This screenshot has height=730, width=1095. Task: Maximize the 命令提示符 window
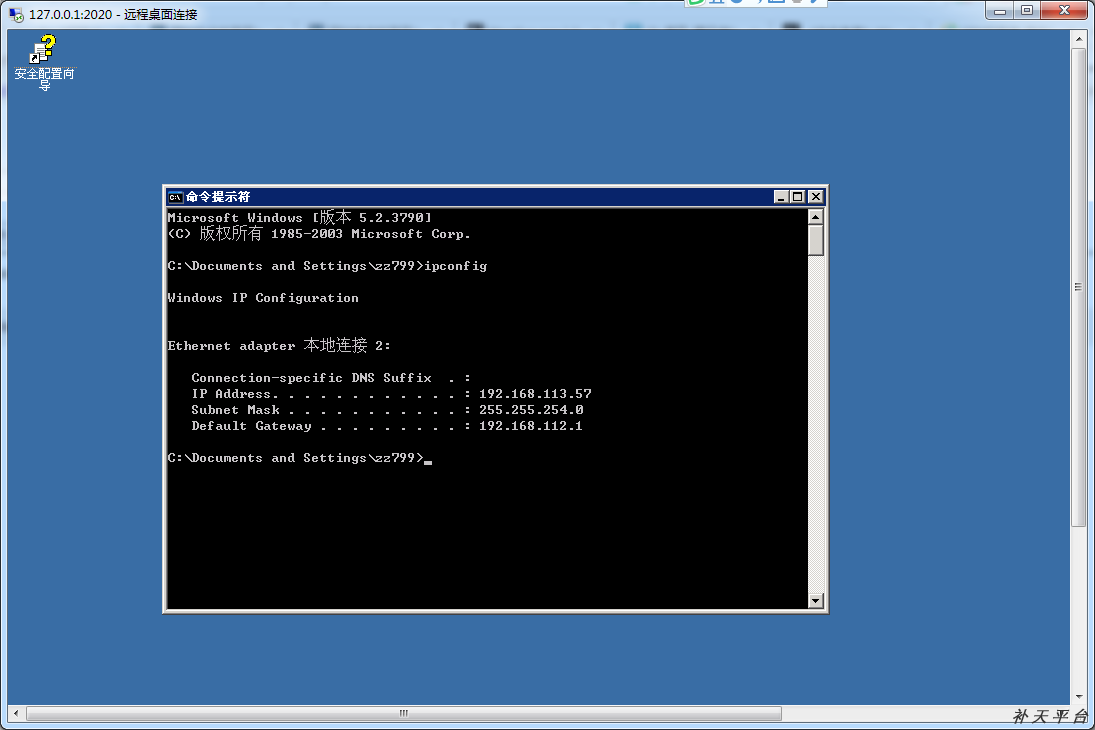pyautogui.click(x=798, y=197)
